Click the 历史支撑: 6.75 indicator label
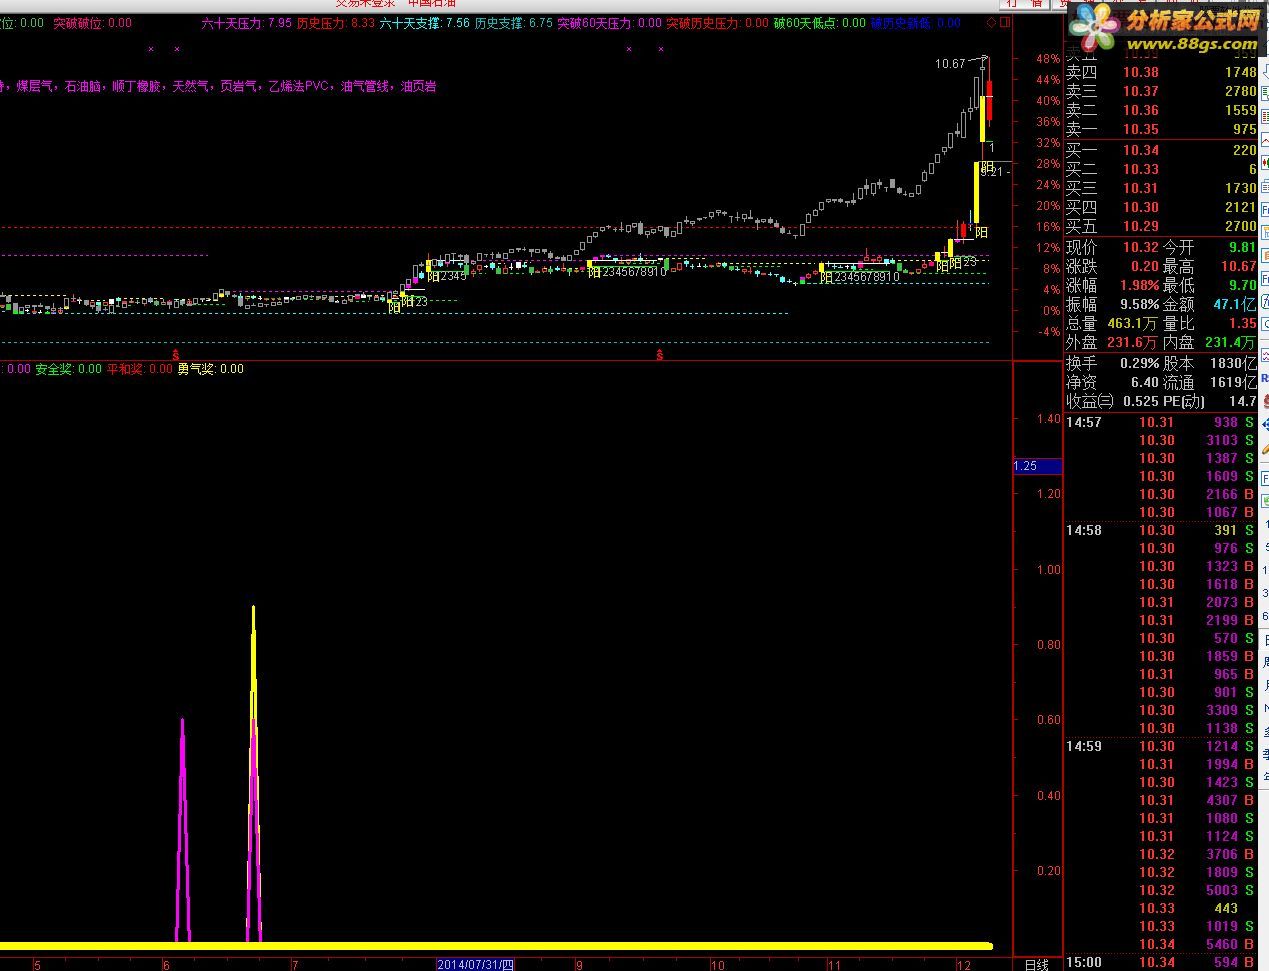 coord(514,23)
